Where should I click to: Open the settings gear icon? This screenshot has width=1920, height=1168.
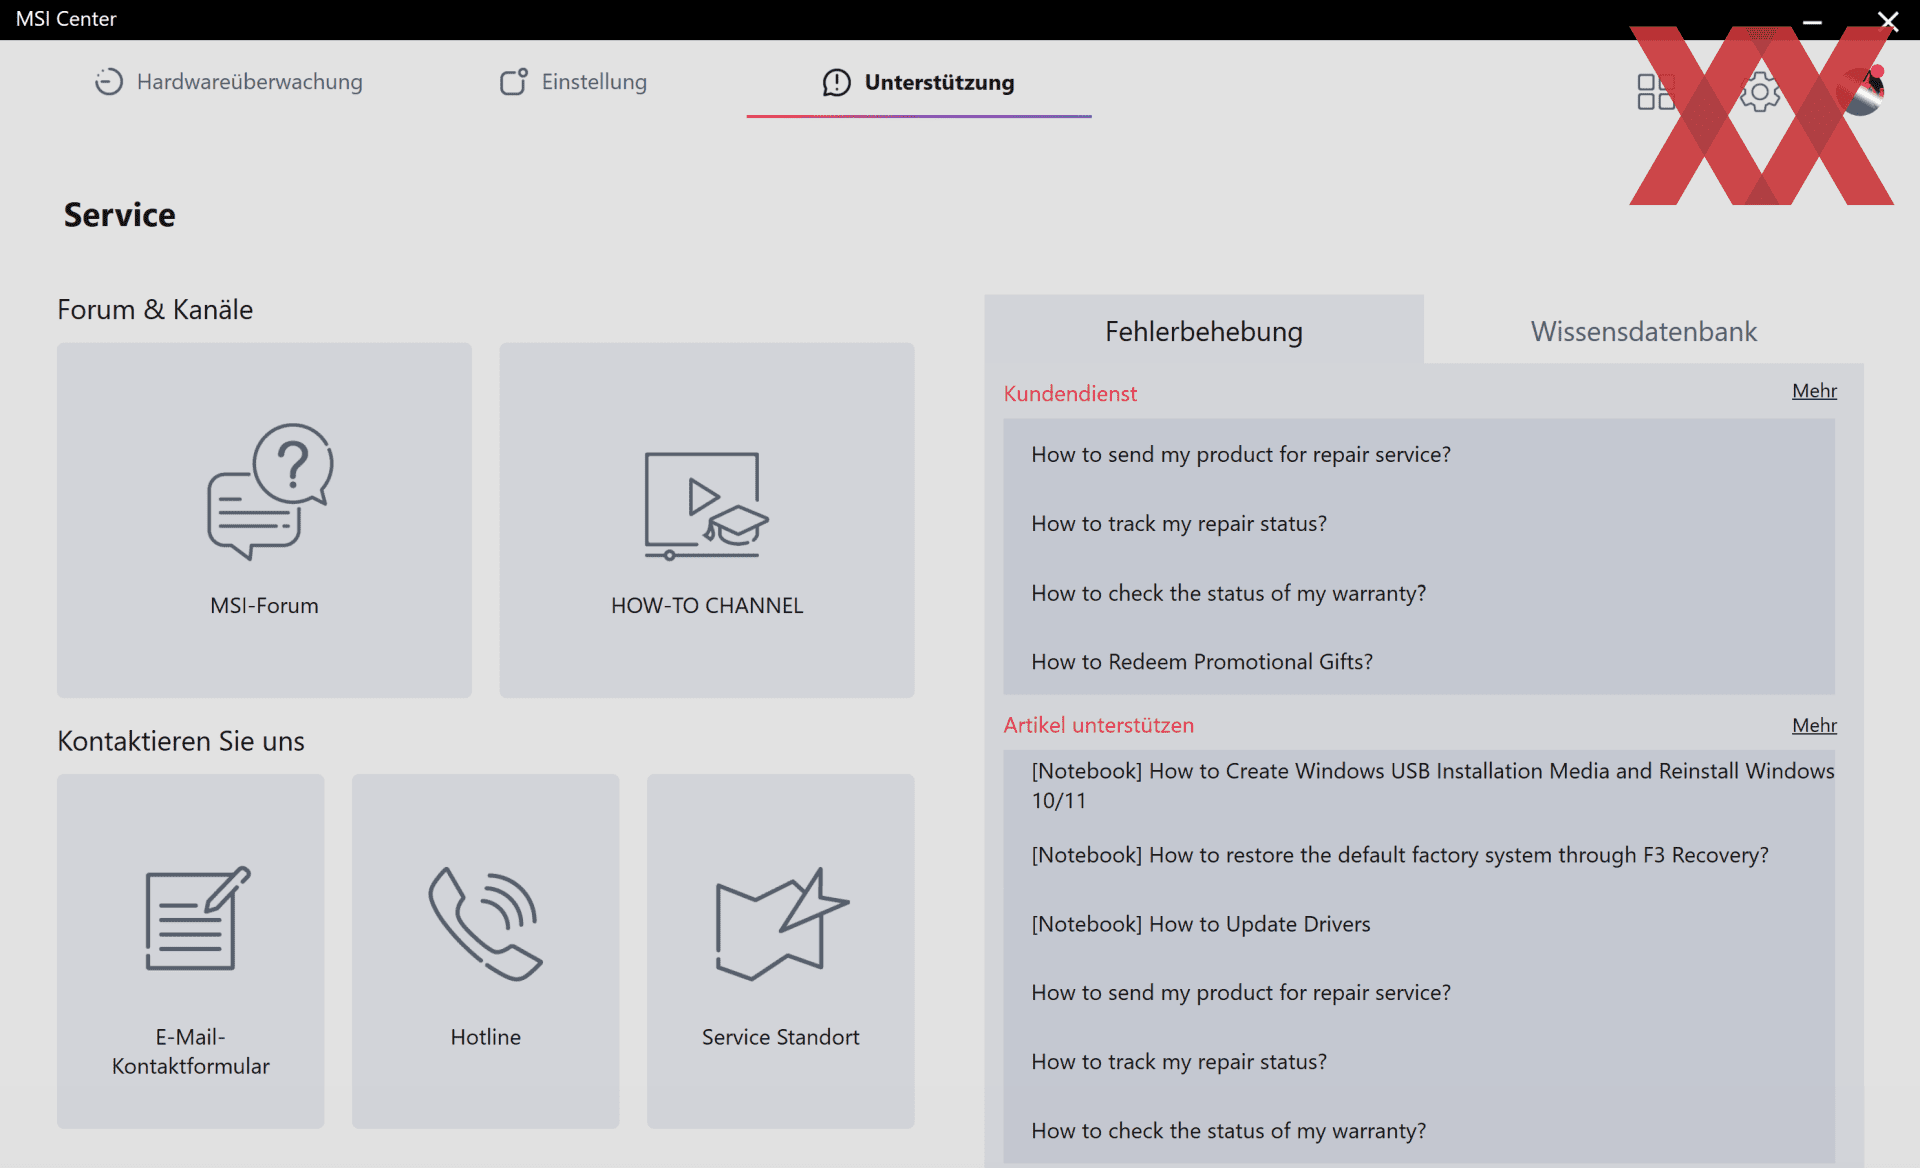(x=1759, y=92)
